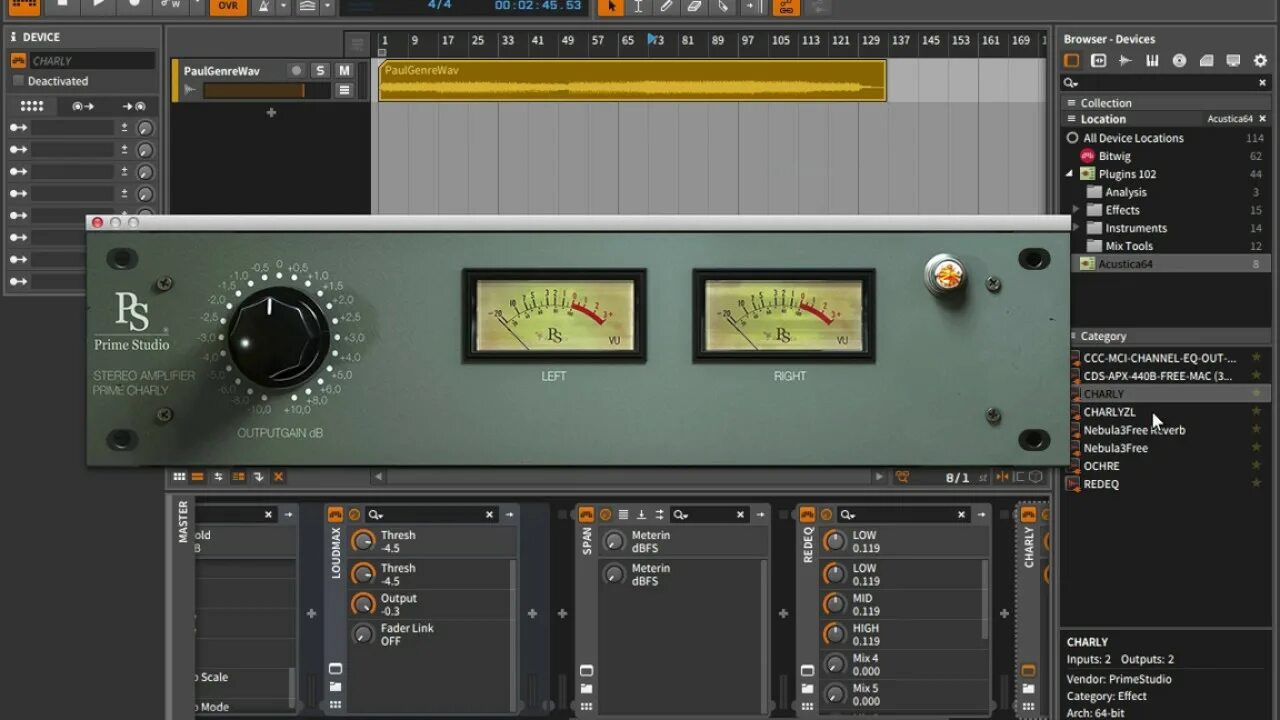The height and width of the screenshot is (720, 1280).
Task: Click timeline ruler at bar 33
Action: pyautogui.click(x=507, y=41)
